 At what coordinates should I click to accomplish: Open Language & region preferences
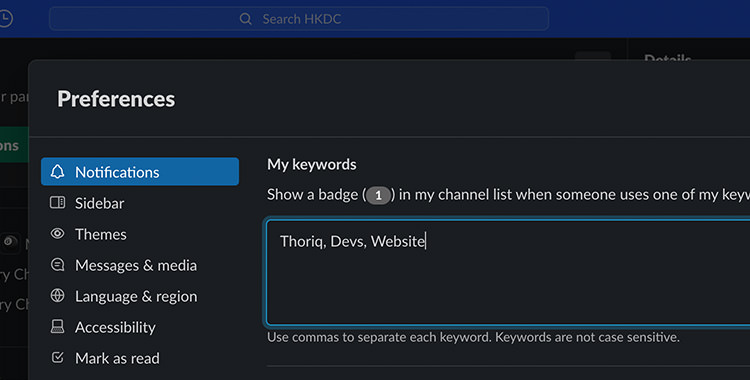pyautogui.click(x=140, y=296)
